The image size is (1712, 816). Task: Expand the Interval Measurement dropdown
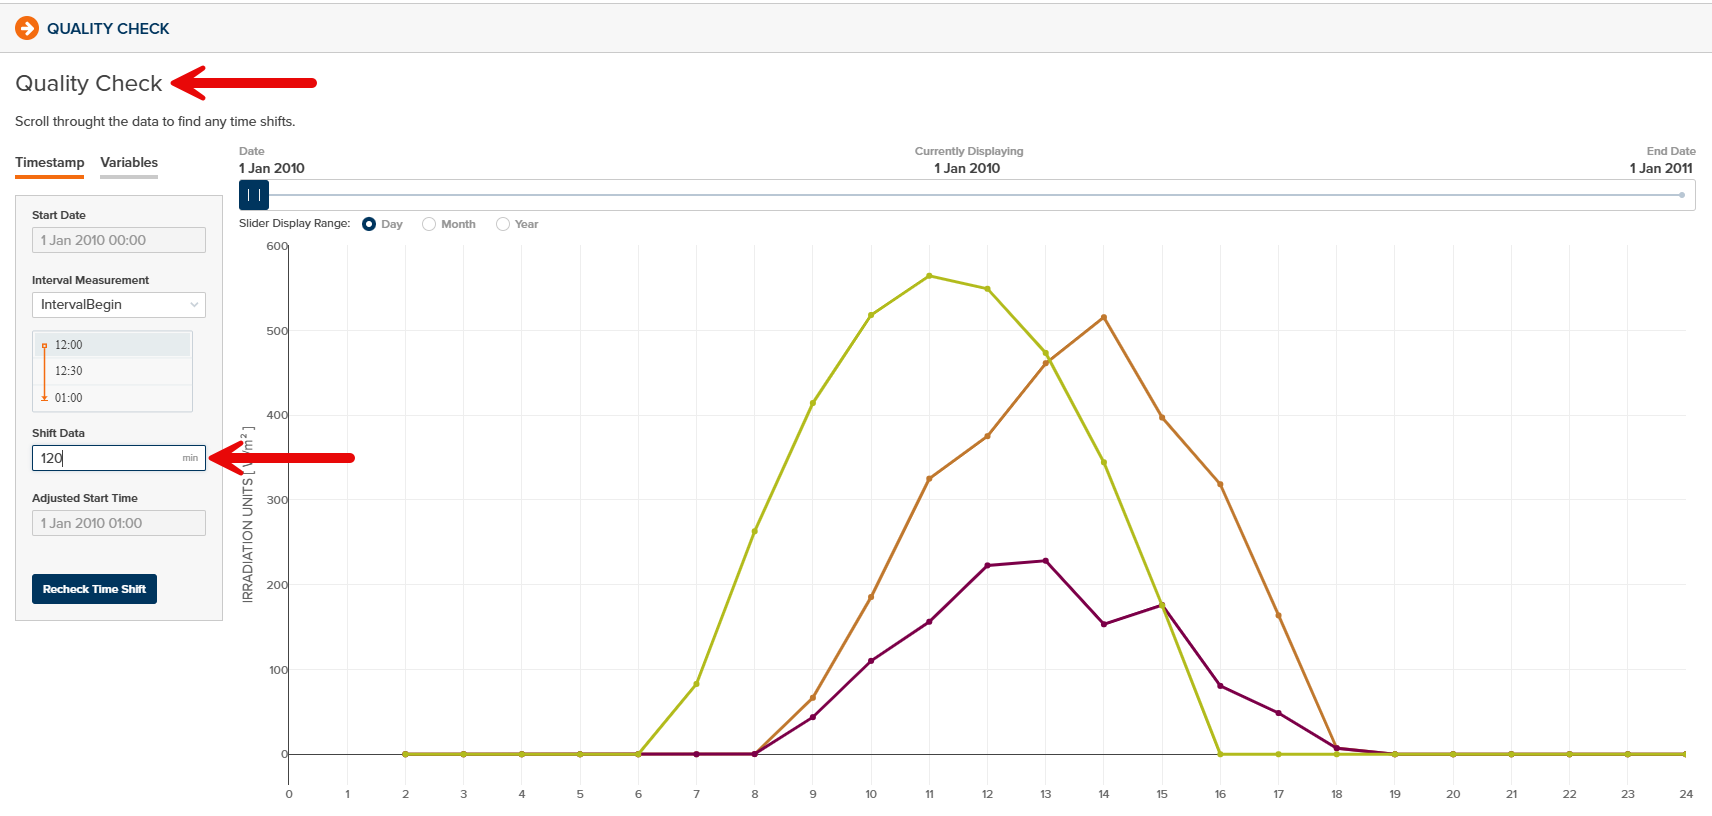coord(119,304)
